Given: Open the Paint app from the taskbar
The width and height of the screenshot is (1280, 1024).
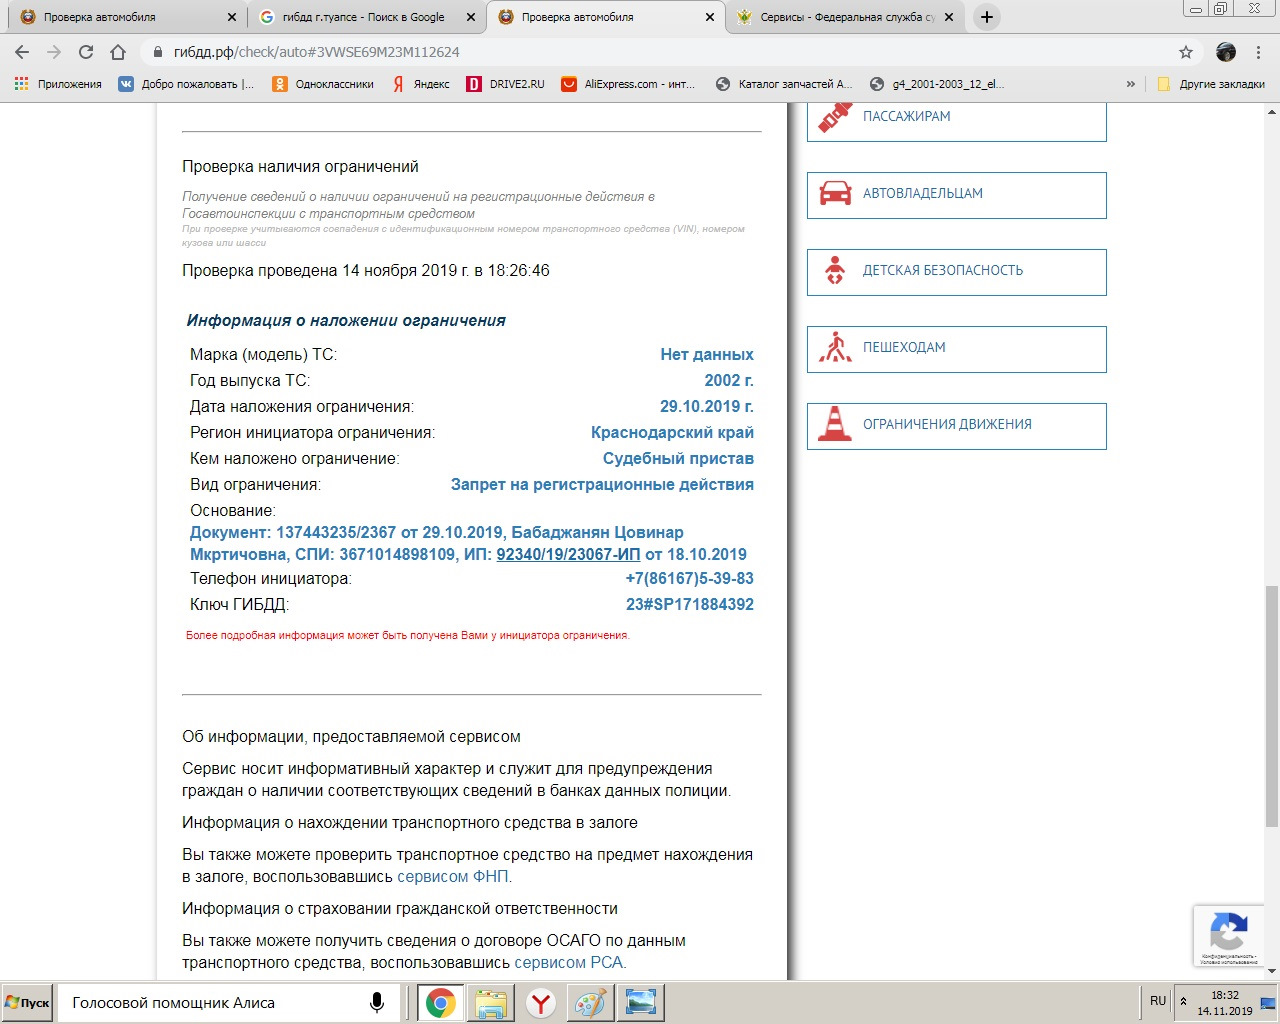Looking at the screenshot, I should coord(590,1003).
